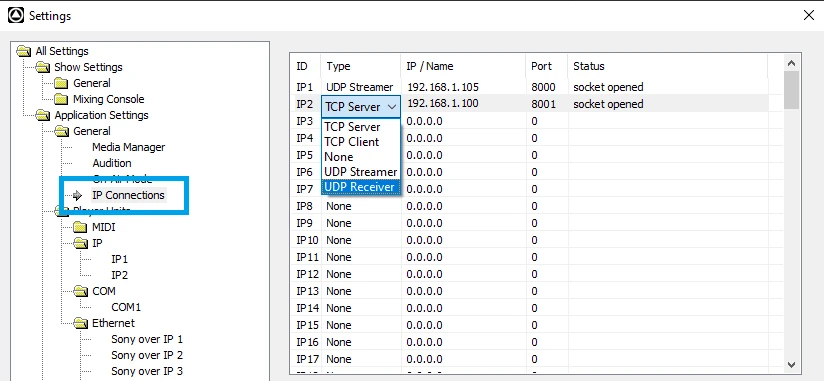Click IP address of row IP5
824x381 pixels.
point(424,155)
